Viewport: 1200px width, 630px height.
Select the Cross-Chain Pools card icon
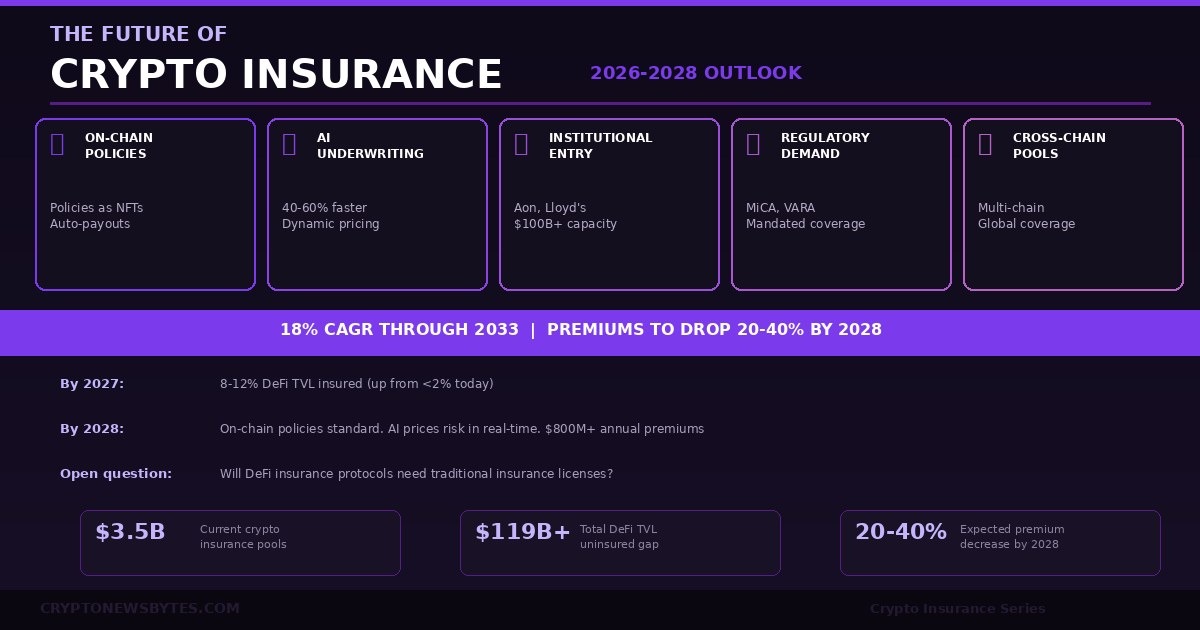[985, 144]
